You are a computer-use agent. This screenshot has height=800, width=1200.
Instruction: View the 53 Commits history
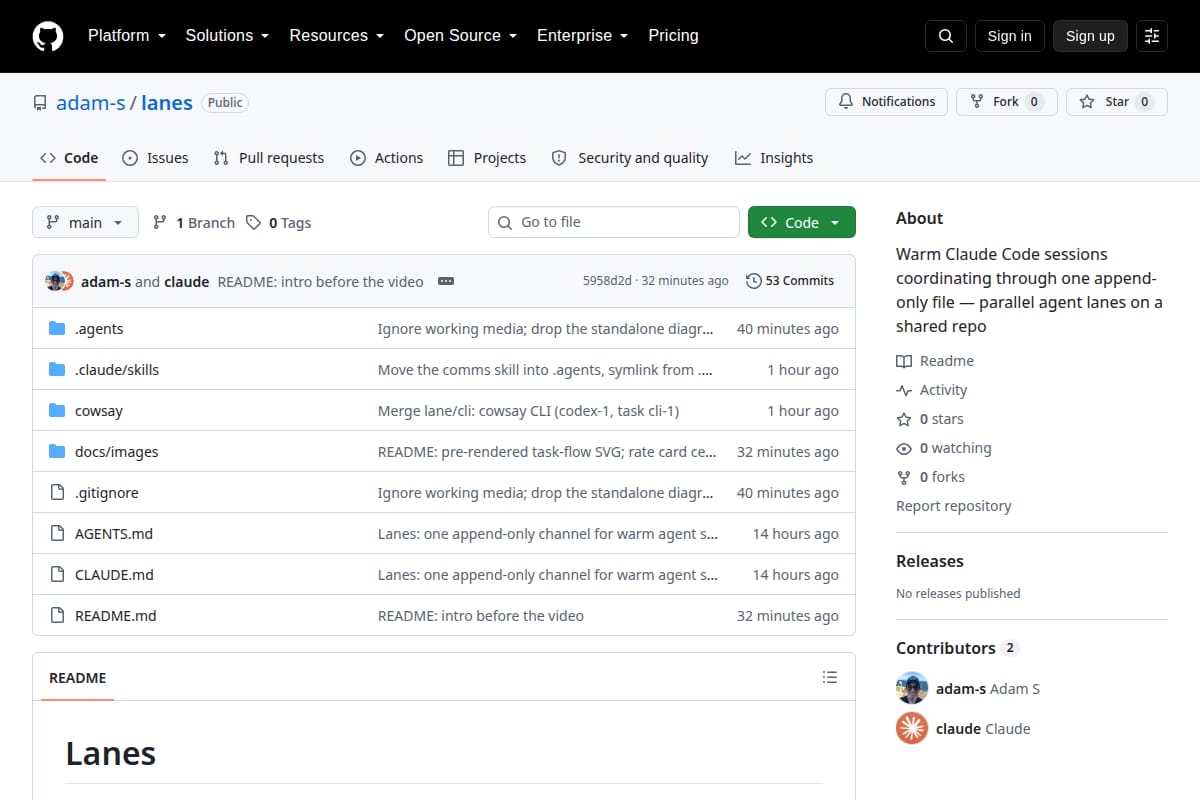790,281
